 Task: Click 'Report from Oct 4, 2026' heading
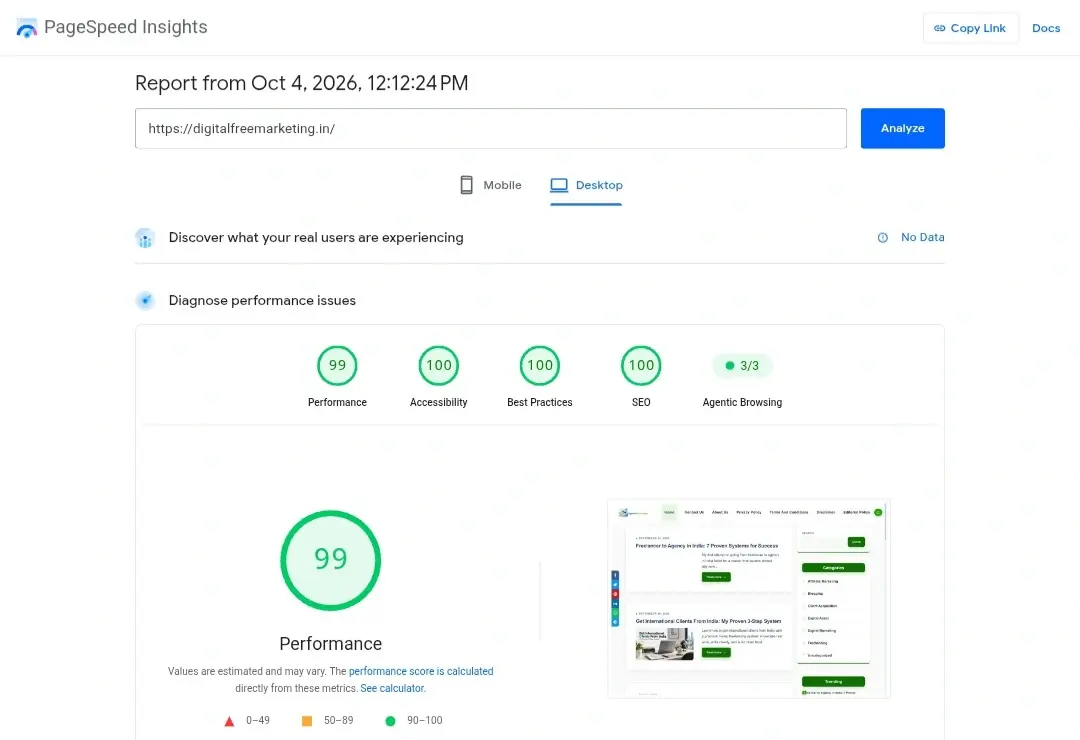point(302,83)
